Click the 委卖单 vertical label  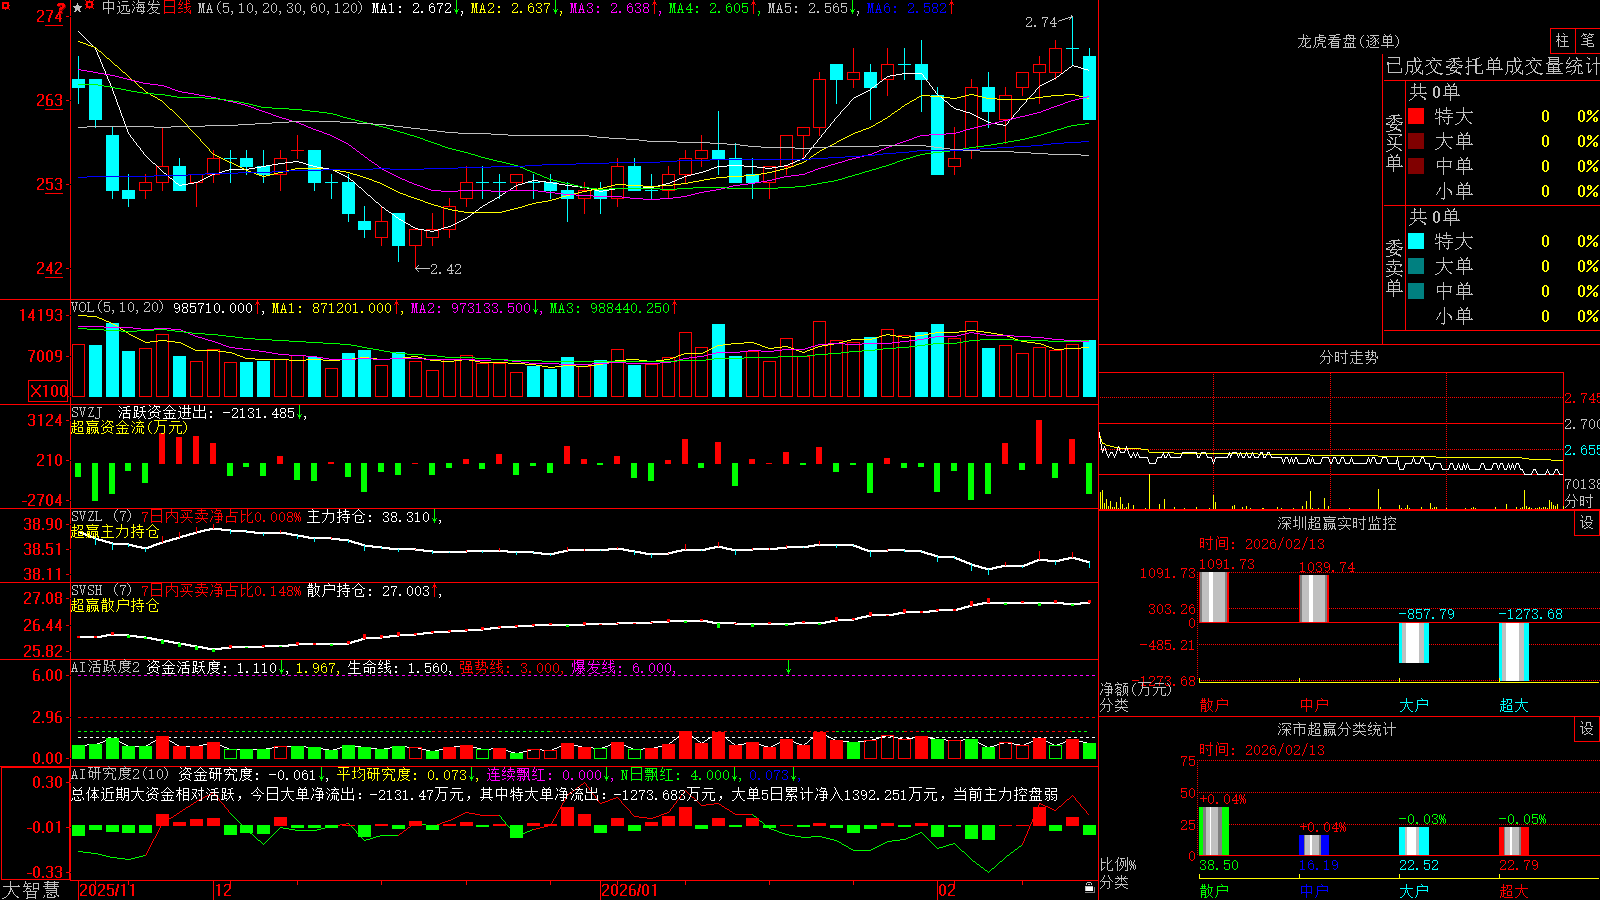[x=1394, y=267]
